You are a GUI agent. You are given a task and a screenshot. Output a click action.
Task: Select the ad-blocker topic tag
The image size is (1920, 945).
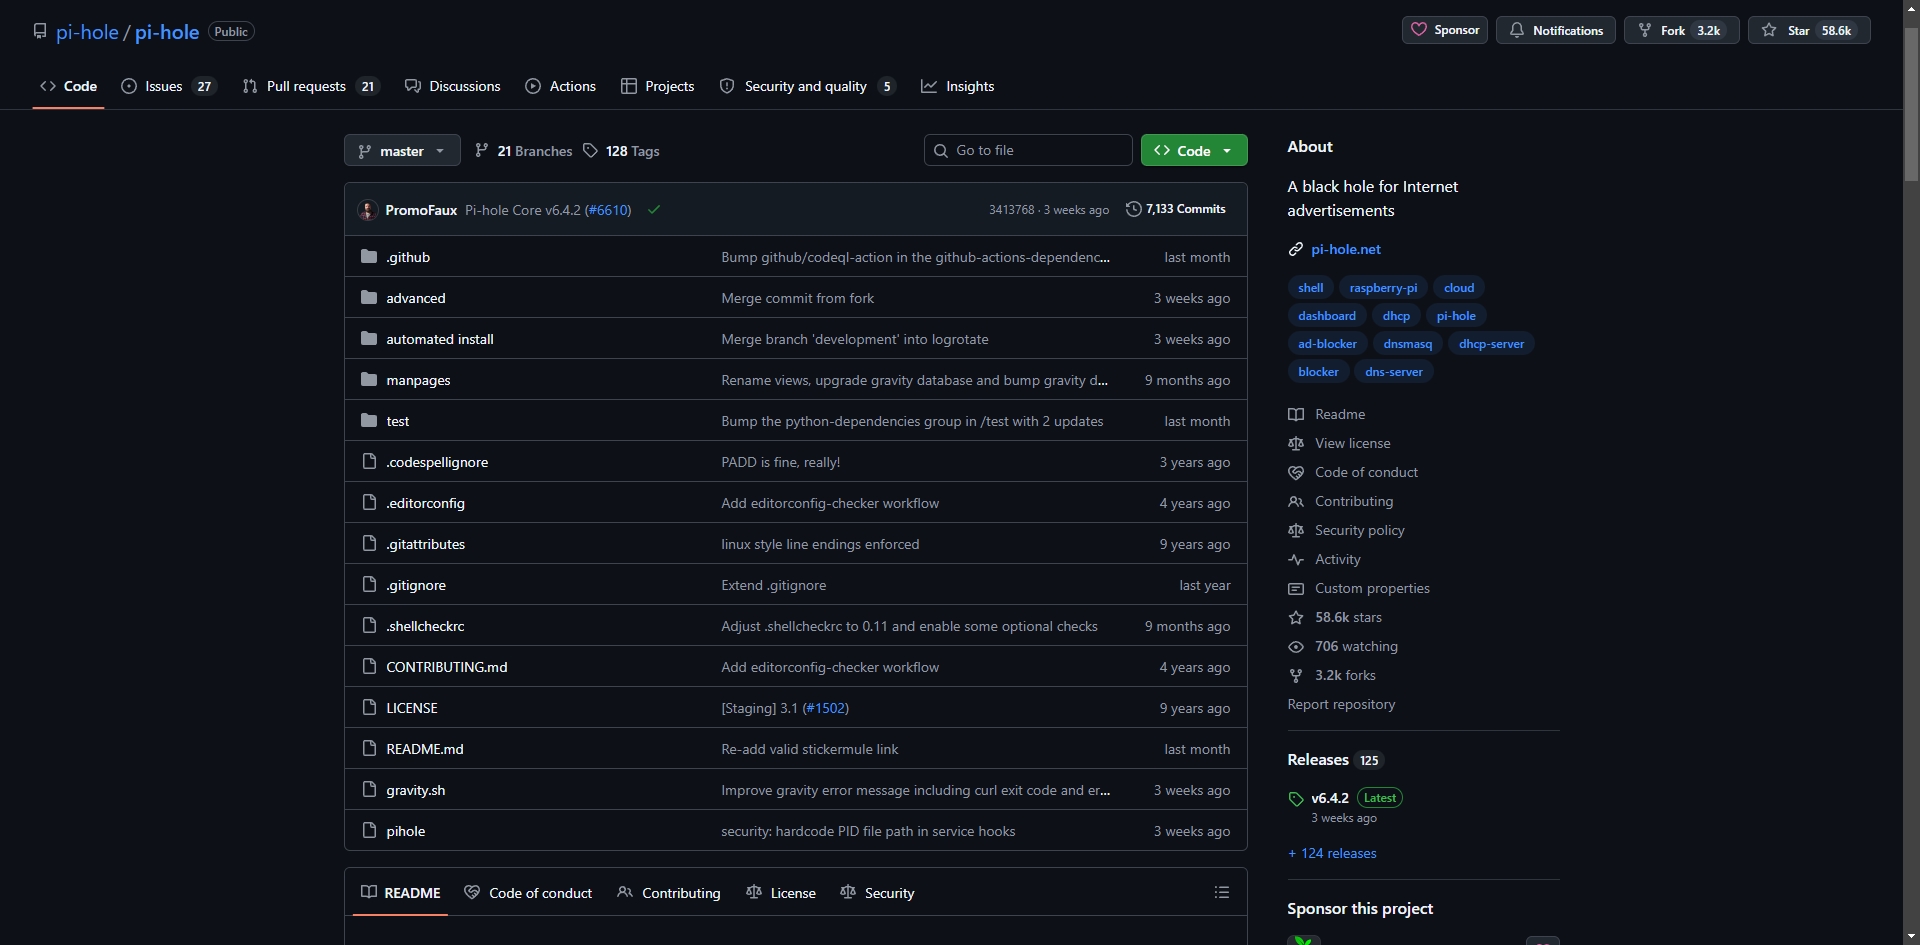(1327, 344)
